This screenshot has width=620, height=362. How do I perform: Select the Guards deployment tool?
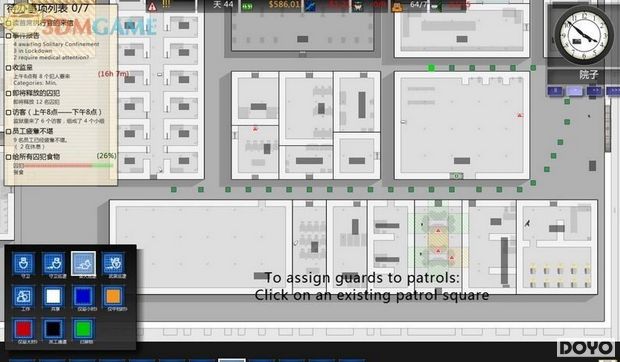23,264
